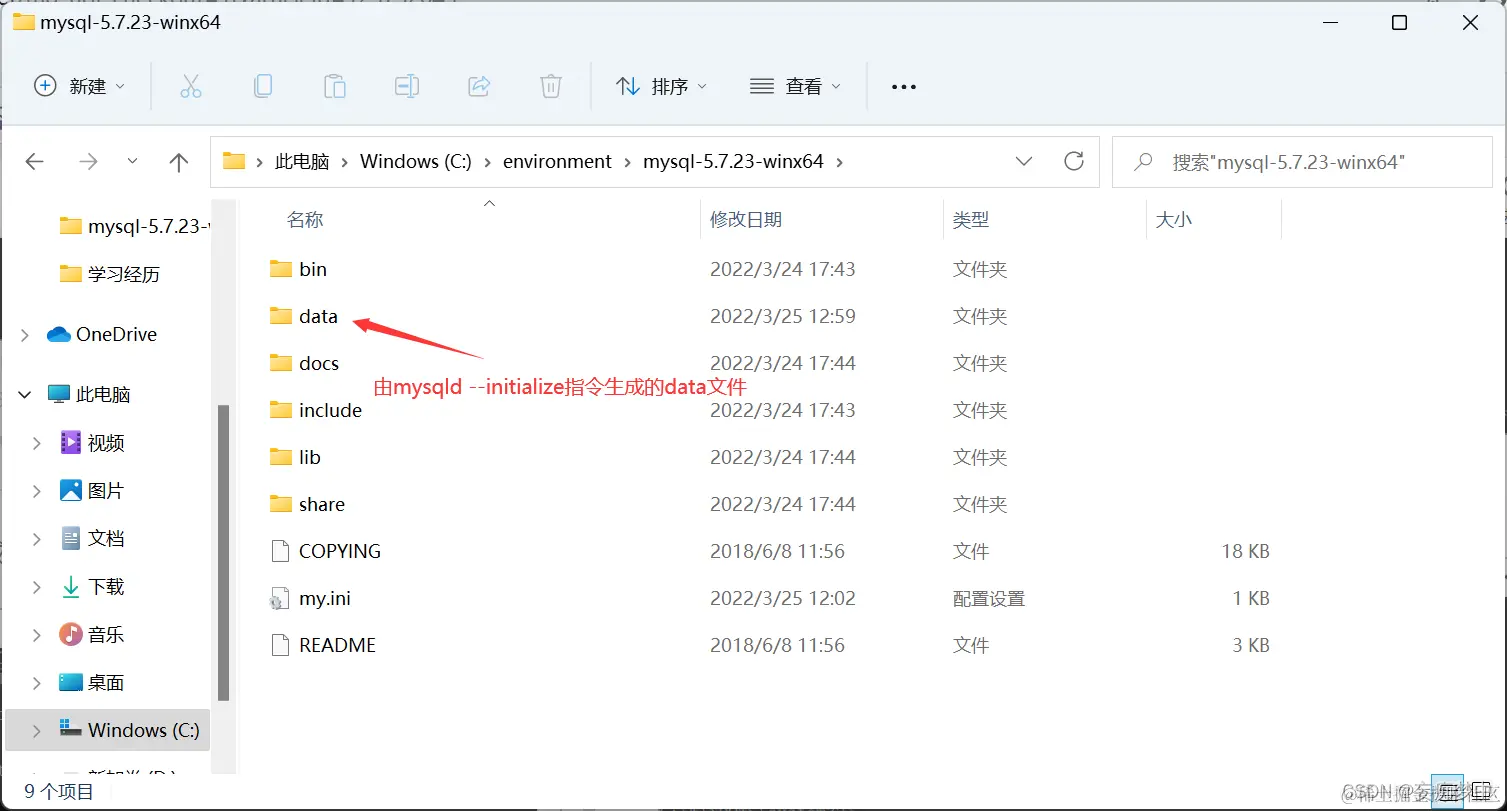Viewport: 1507px width, 811px height.
Task: Select the my.ini configuration file icon
Action: coord(280,598)
